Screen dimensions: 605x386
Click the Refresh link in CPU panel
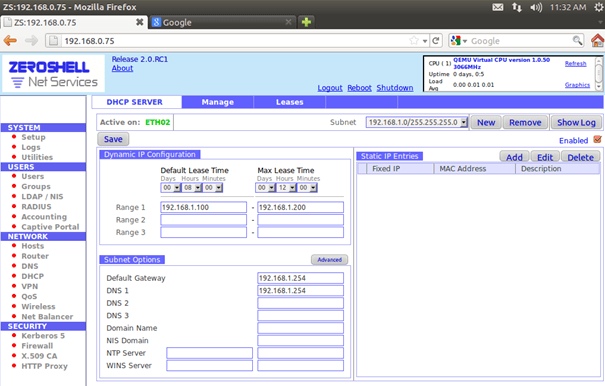[x=575, y=64]
